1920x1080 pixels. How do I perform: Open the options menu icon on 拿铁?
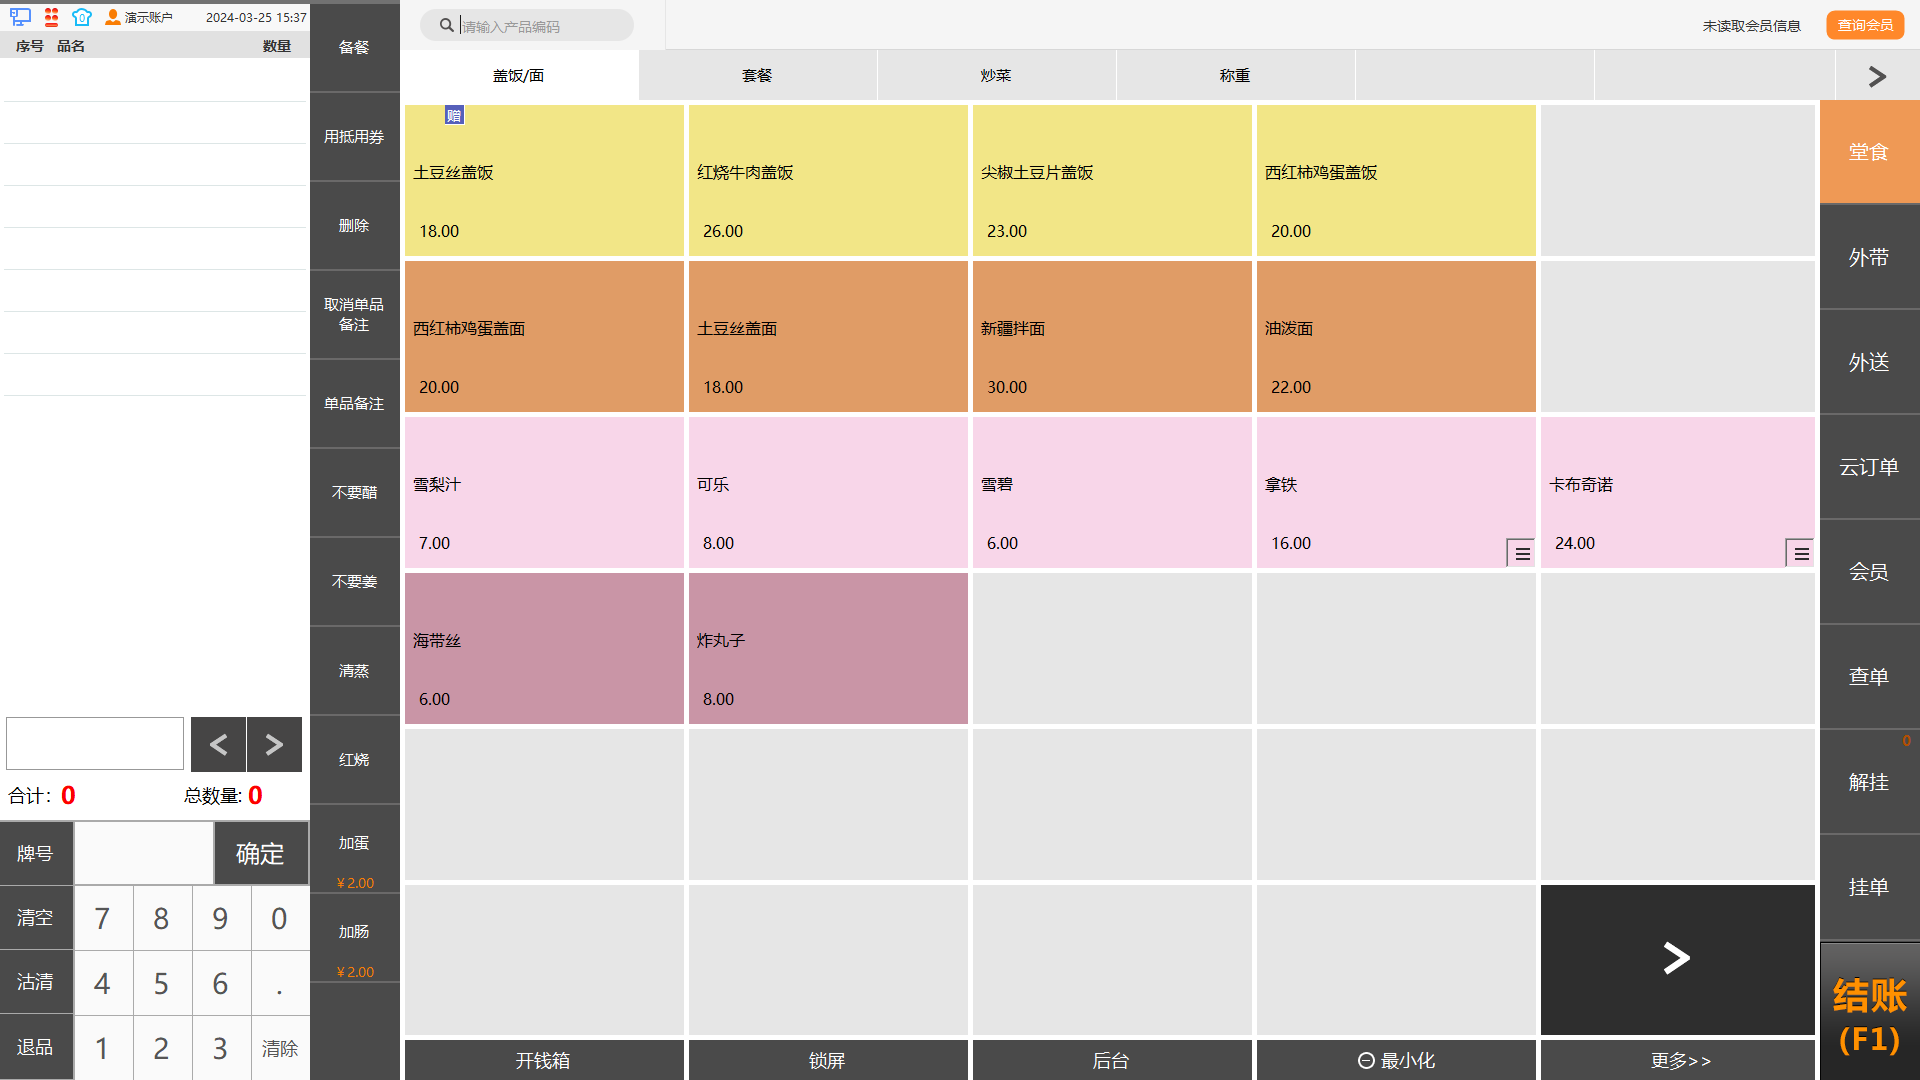point(1521,553)
